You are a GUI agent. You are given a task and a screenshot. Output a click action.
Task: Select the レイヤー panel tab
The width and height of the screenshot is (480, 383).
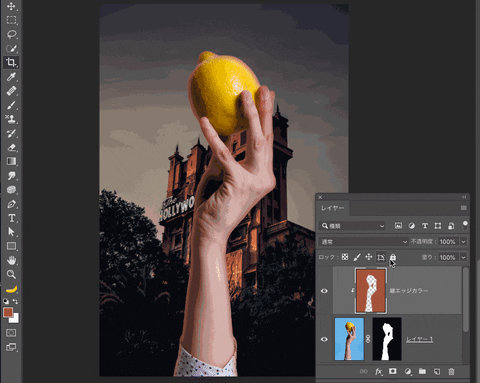click(332, 208)
